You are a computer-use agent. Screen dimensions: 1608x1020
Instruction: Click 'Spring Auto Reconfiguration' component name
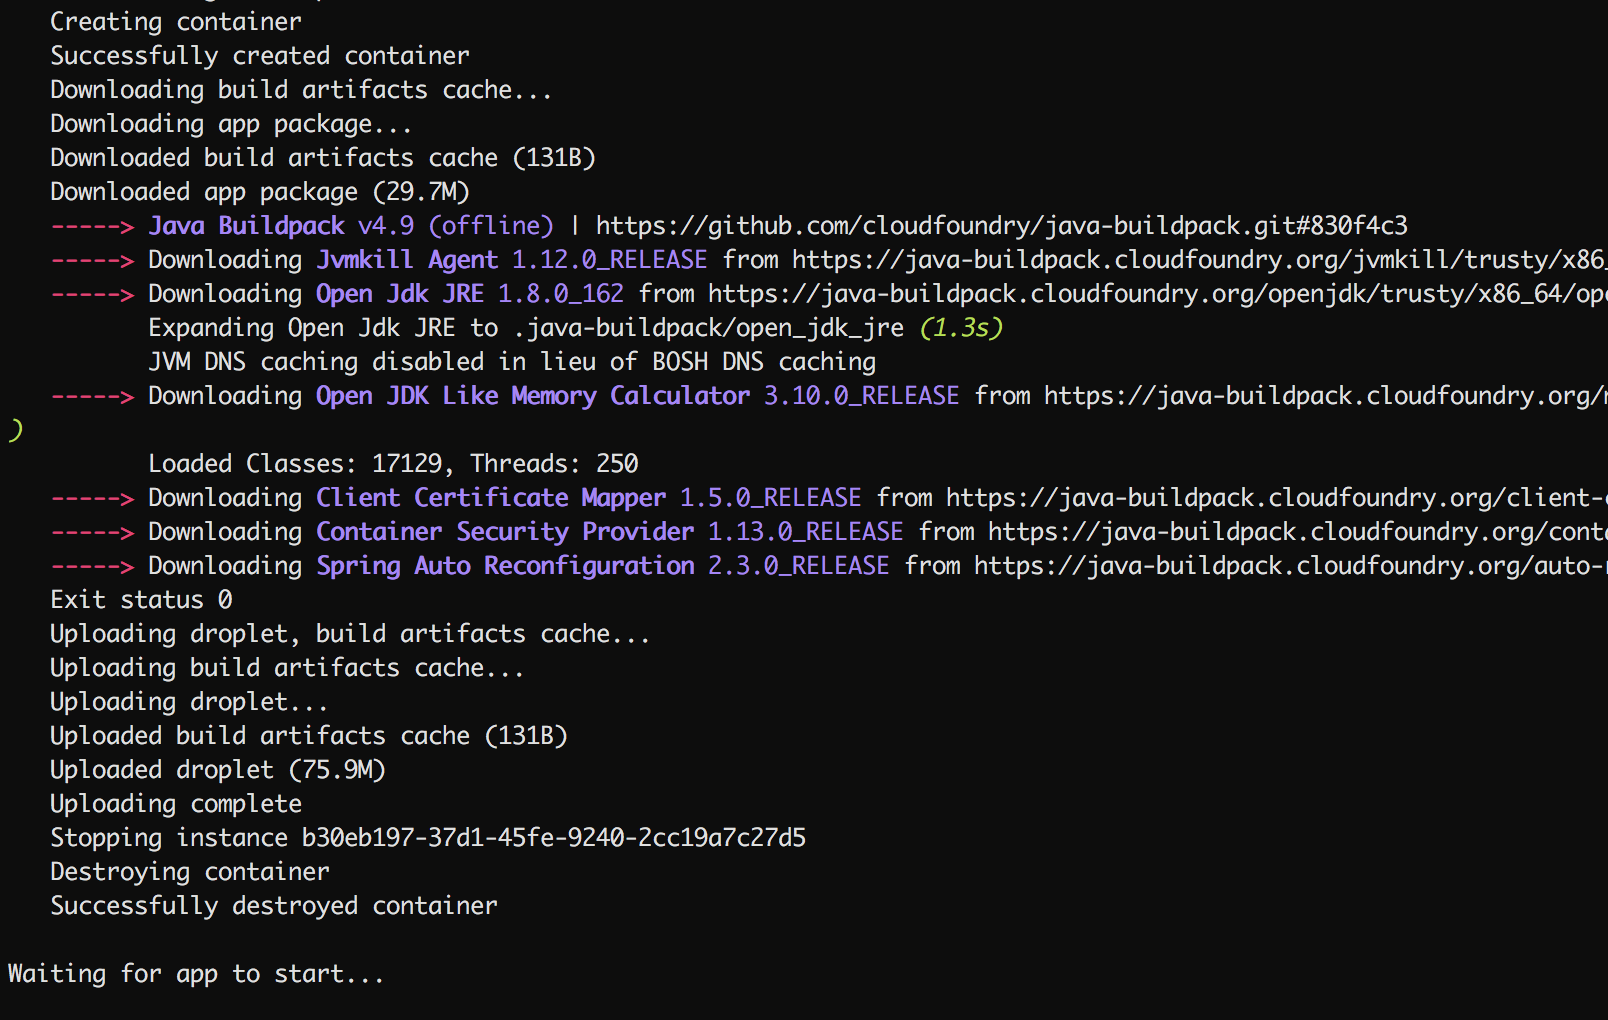click(x=505, y=566)
